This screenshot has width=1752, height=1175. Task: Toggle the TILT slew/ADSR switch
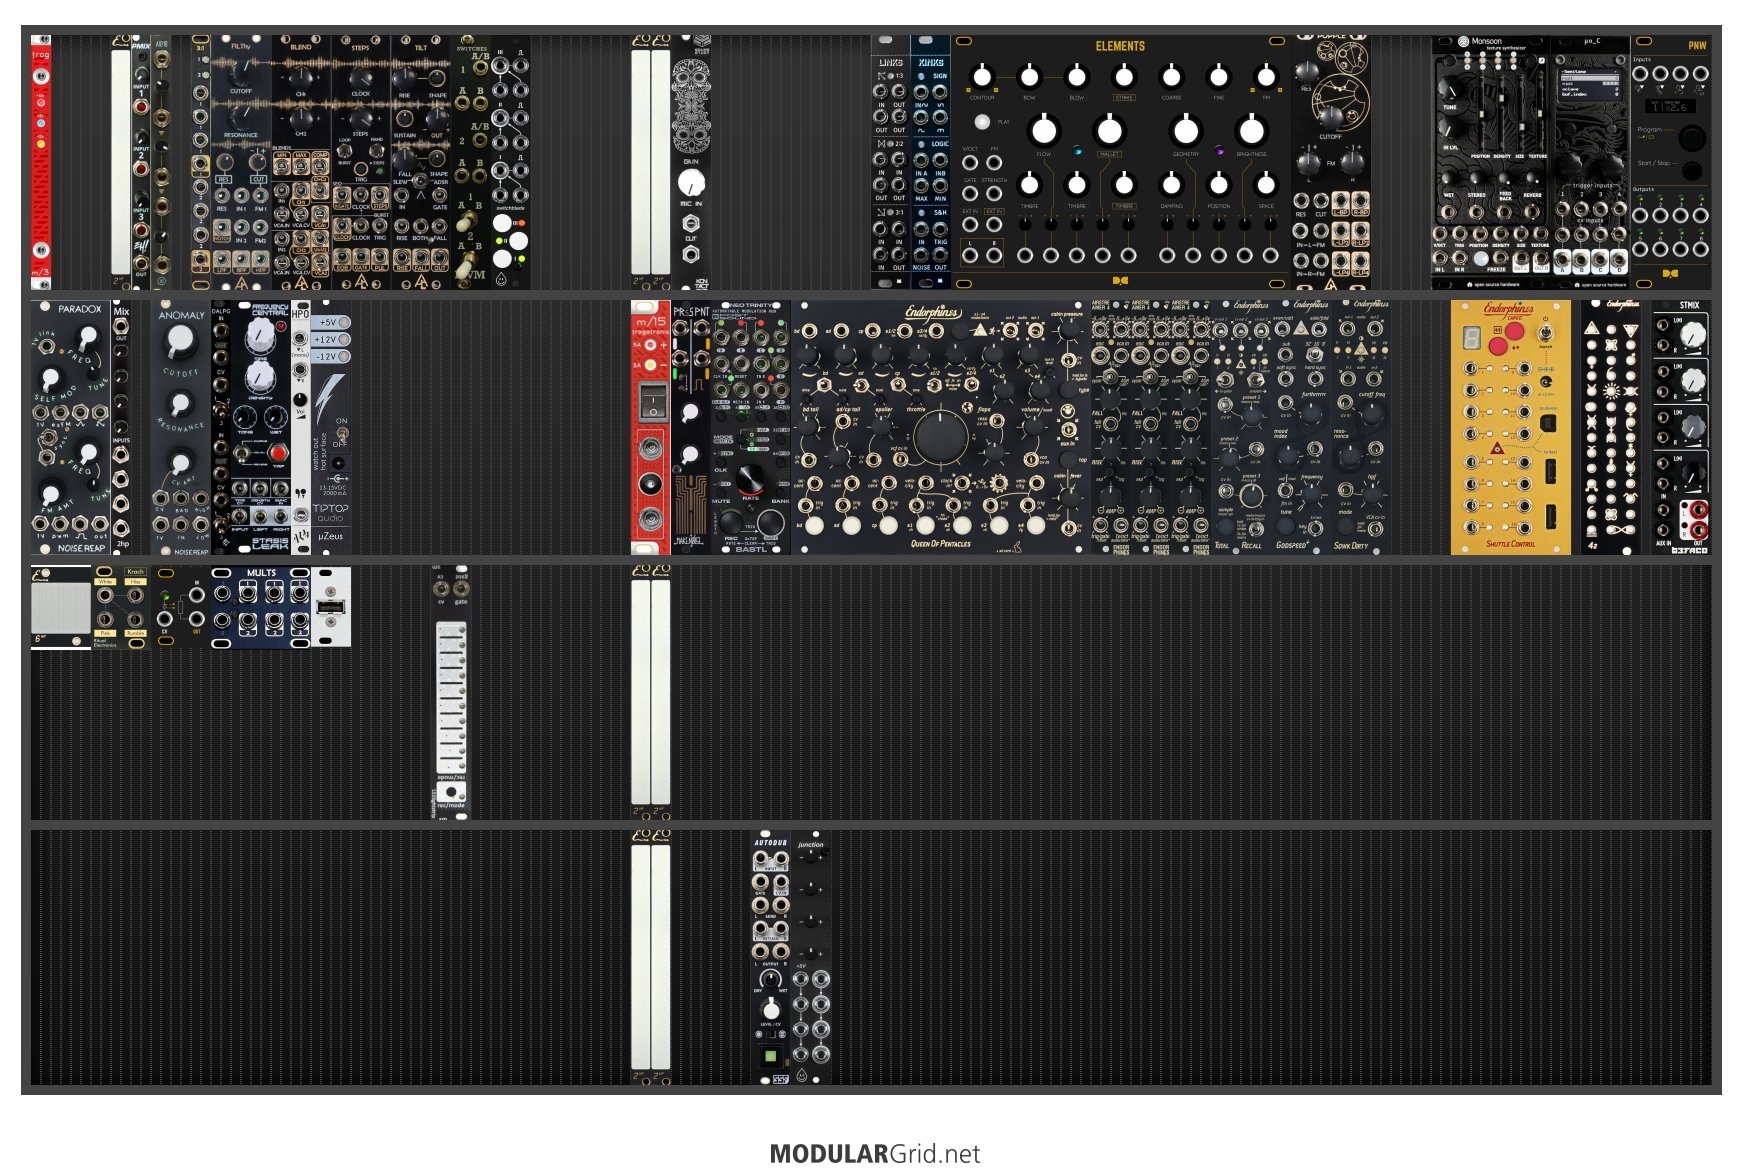420,180
